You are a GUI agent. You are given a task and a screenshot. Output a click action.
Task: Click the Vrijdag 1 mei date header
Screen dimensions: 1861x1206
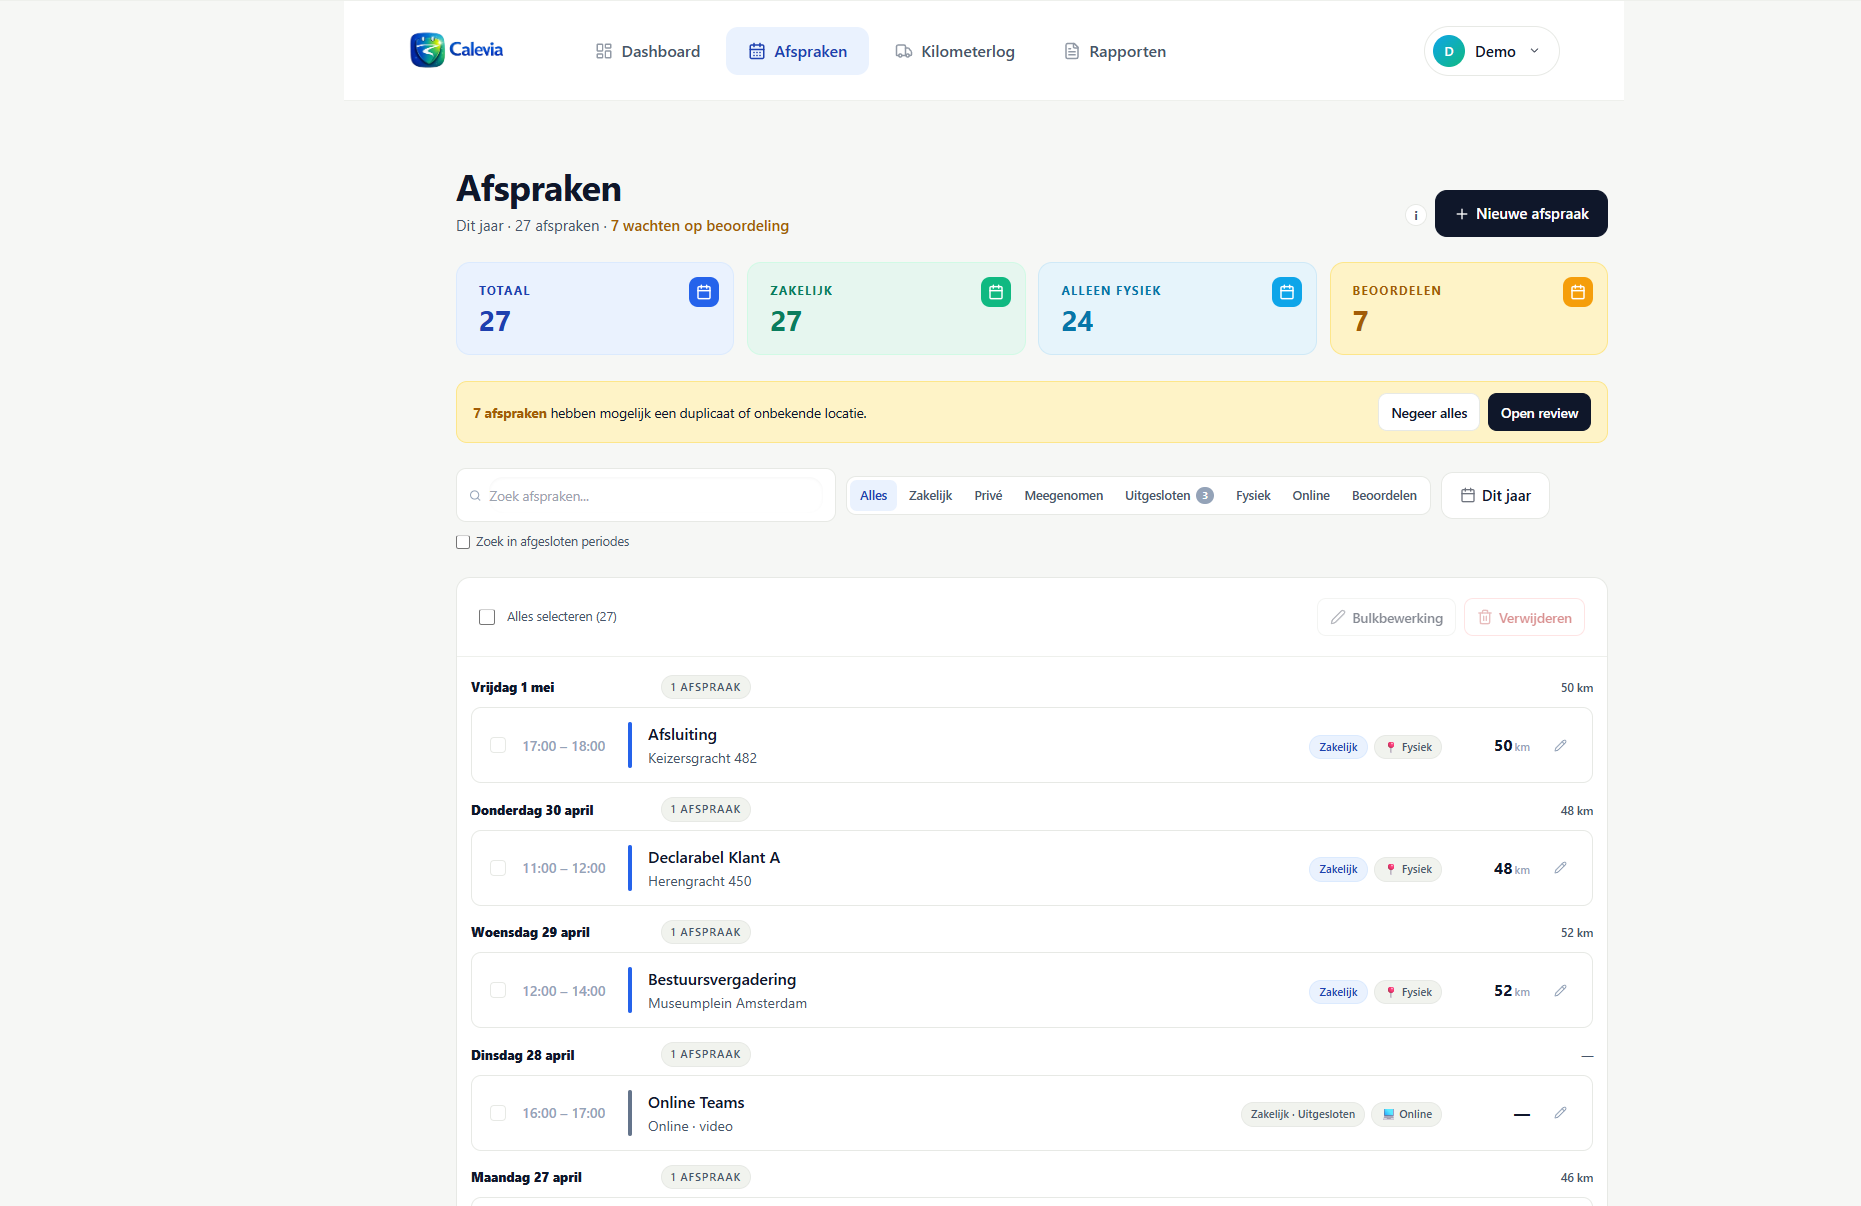point(512,688)
